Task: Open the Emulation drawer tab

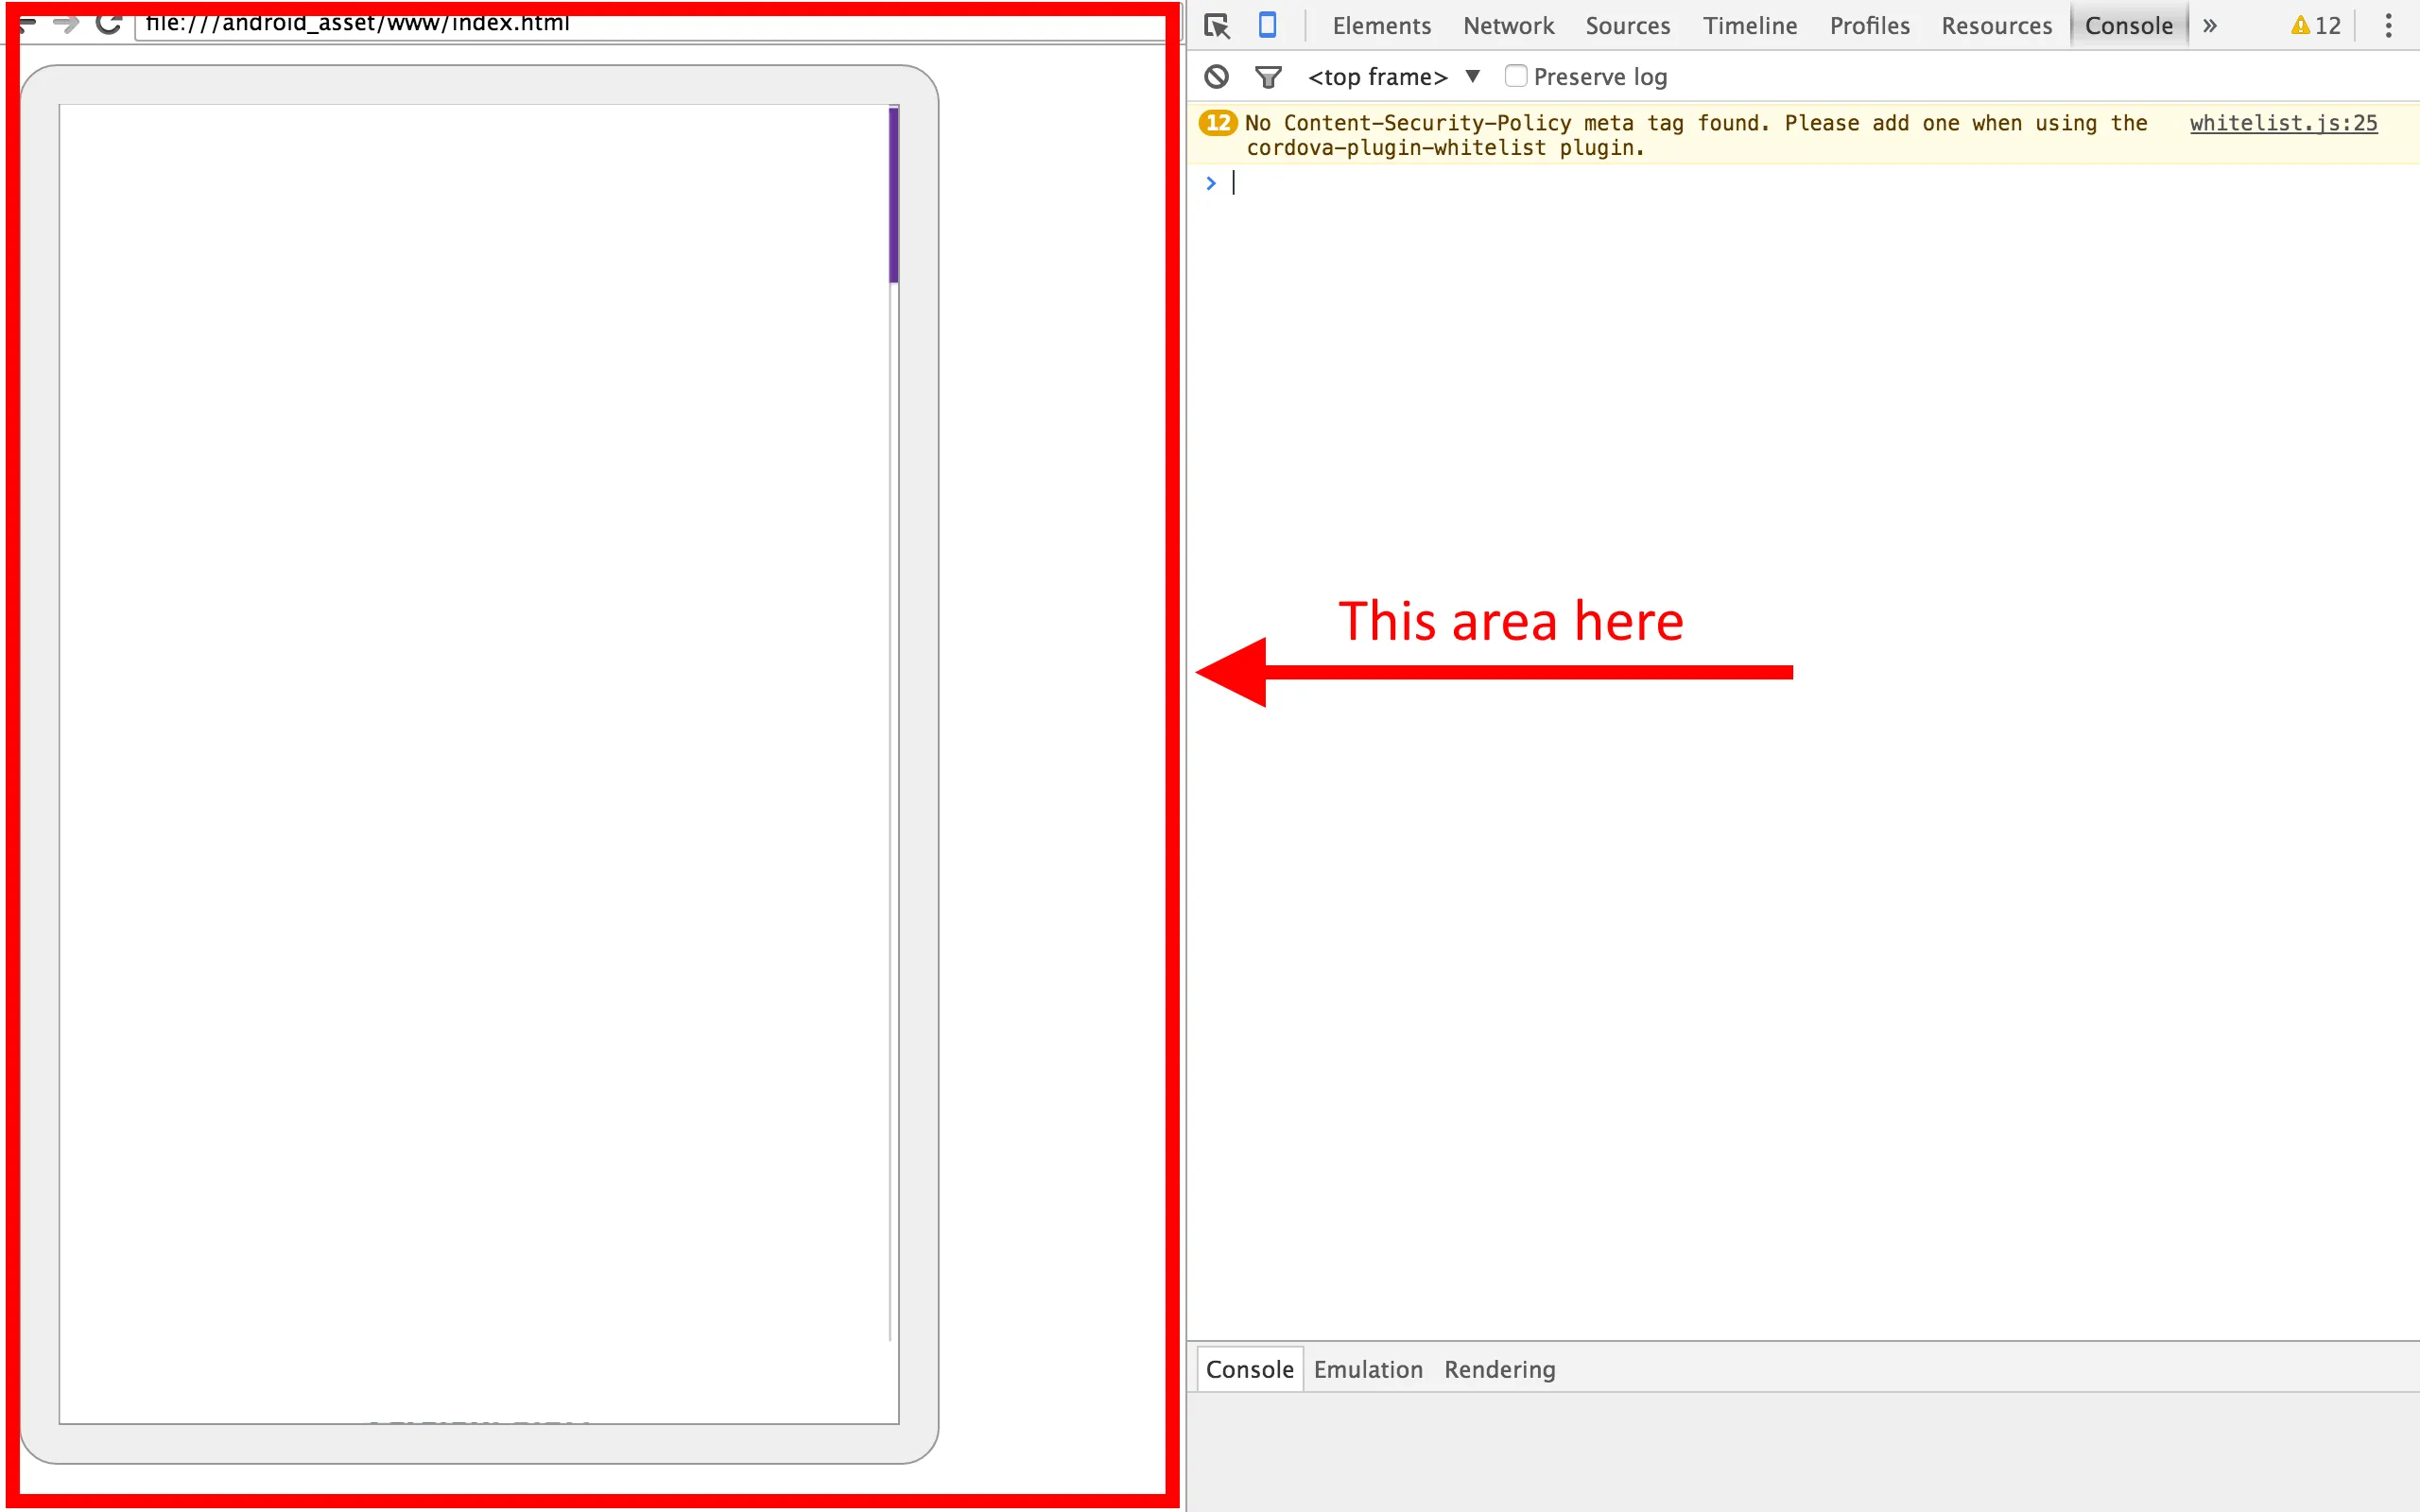Action: tap(1367, 1369)
